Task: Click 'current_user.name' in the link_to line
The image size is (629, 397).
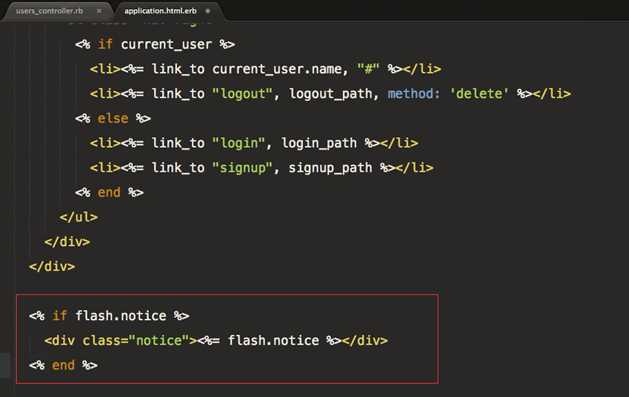Action: (276, 69)
